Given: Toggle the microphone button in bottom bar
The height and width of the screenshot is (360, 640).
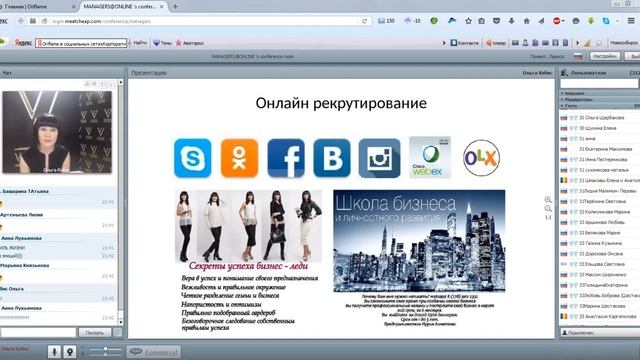Looking at the screenshot, I should click(x=54, y=351).
